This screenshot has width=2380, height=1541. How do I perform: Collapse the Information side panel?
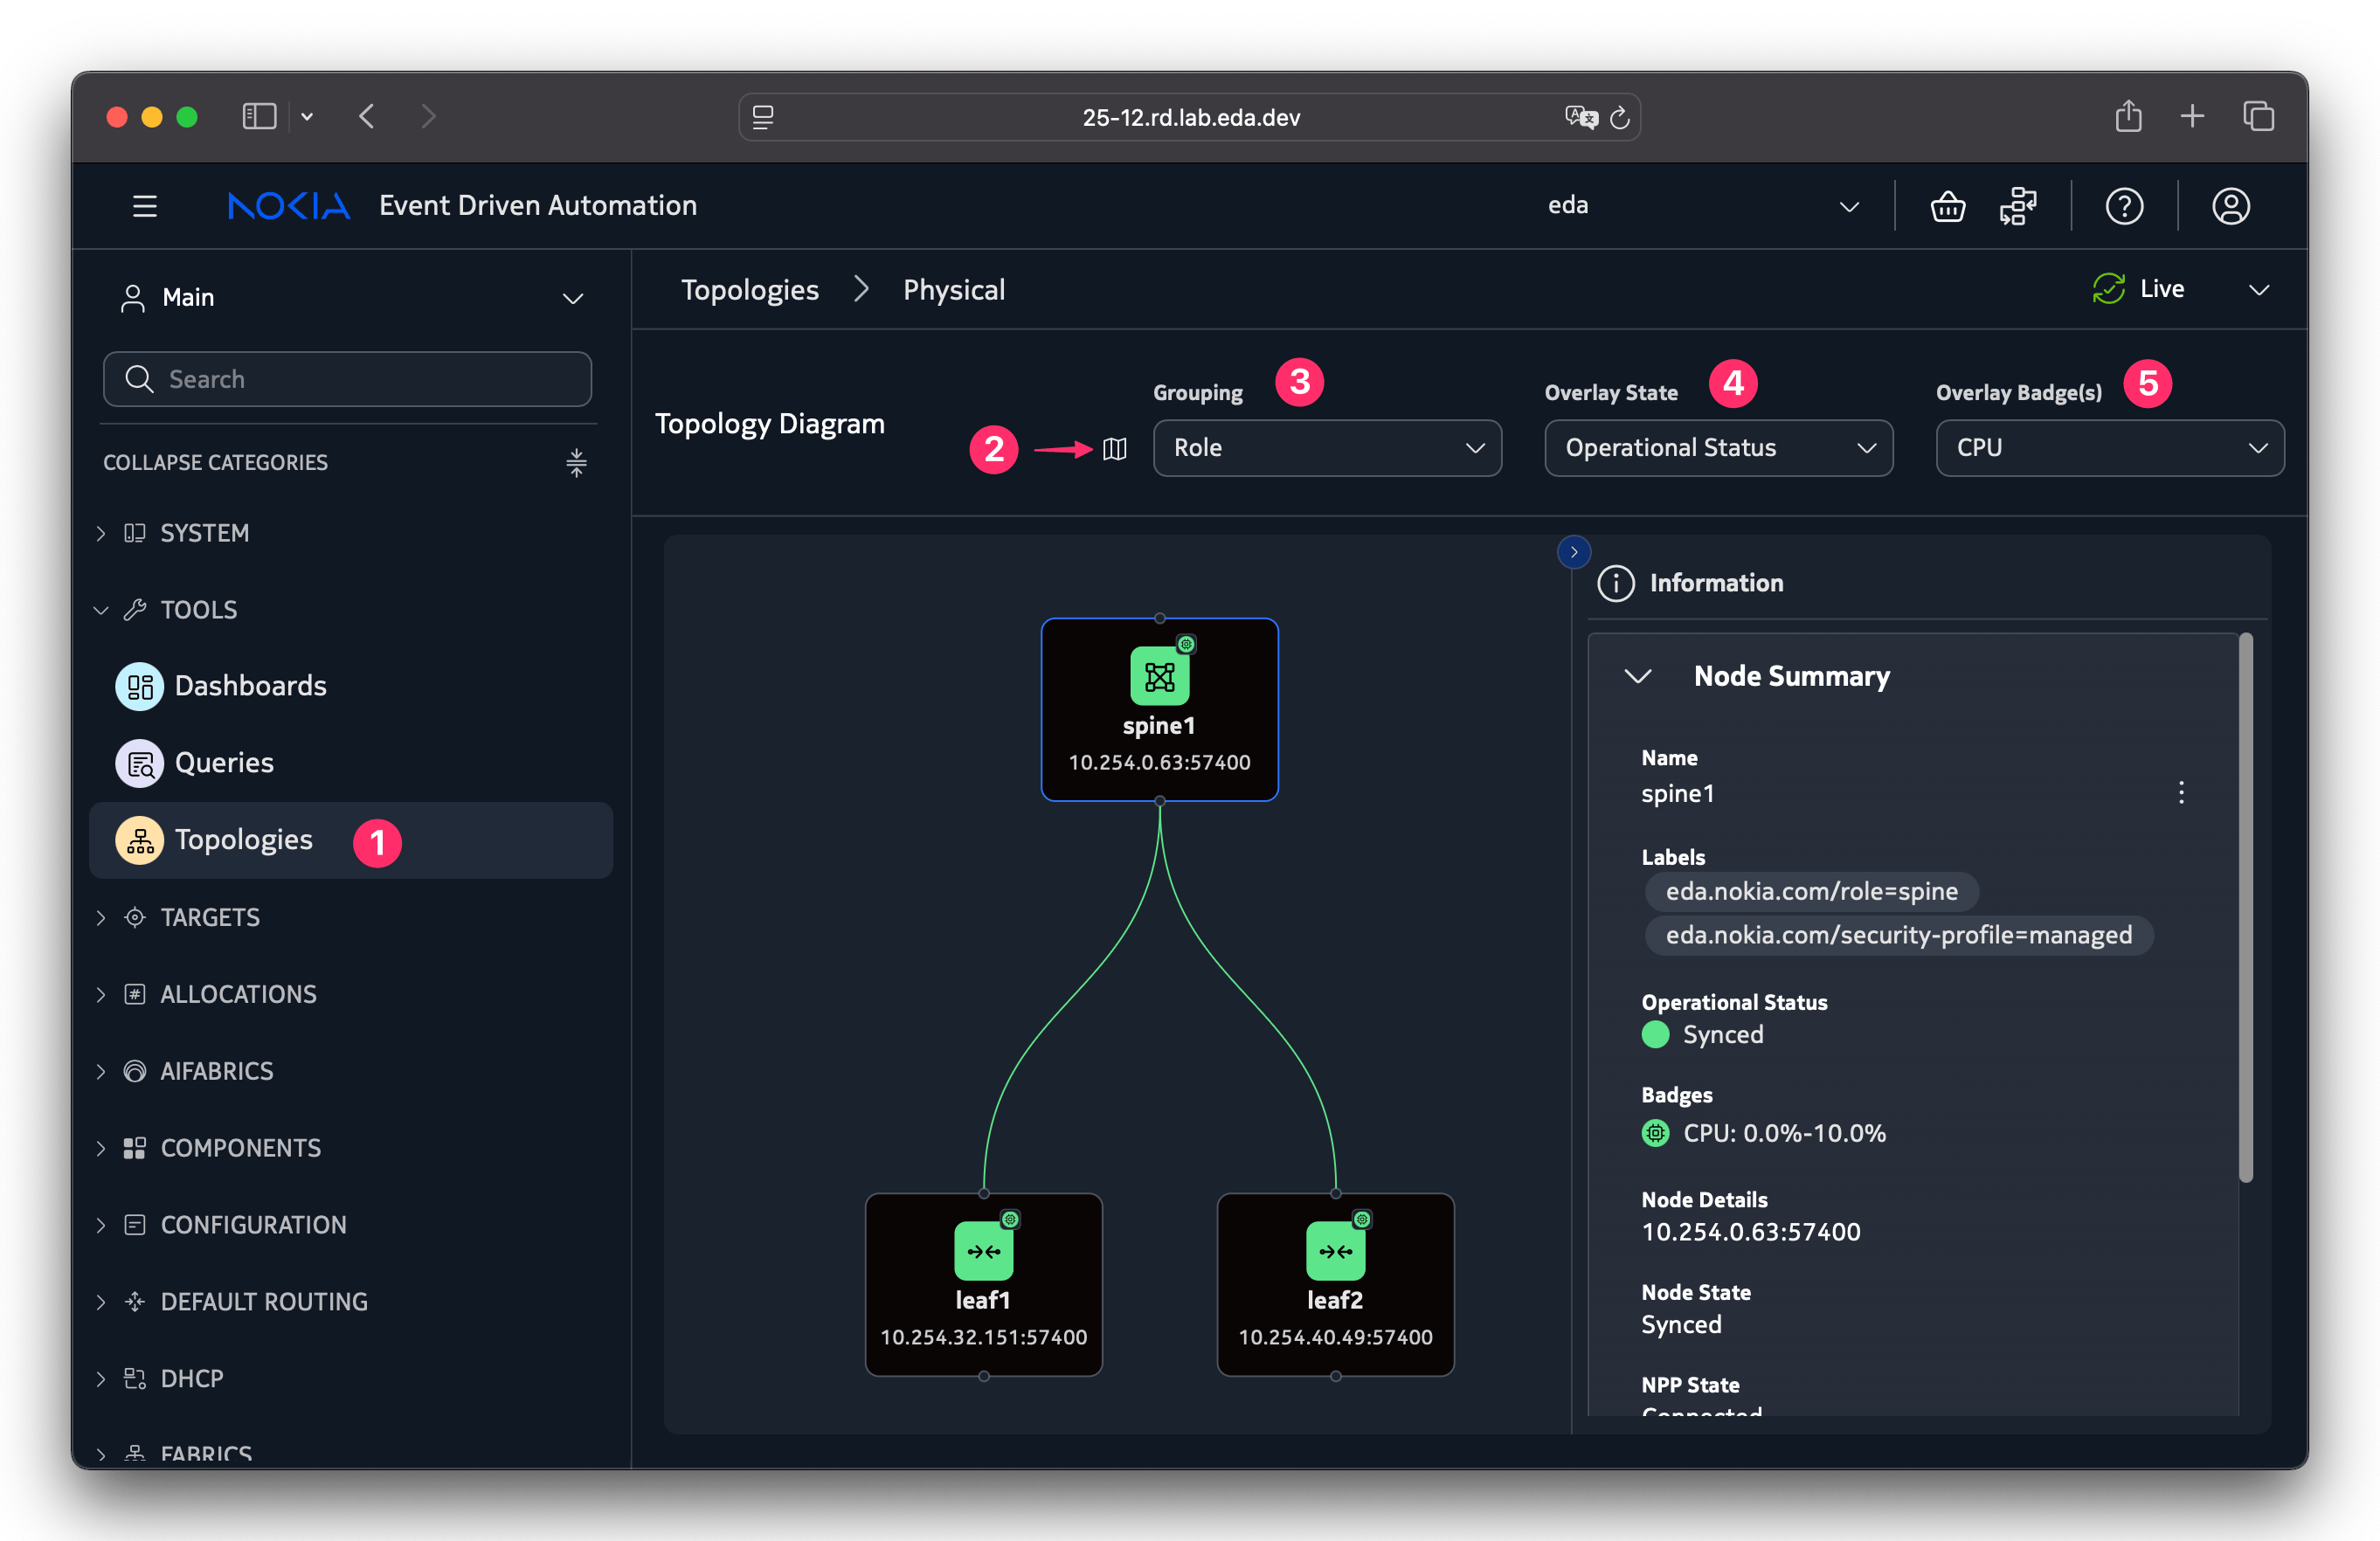pyautogui.click(x=1573, y=552)
